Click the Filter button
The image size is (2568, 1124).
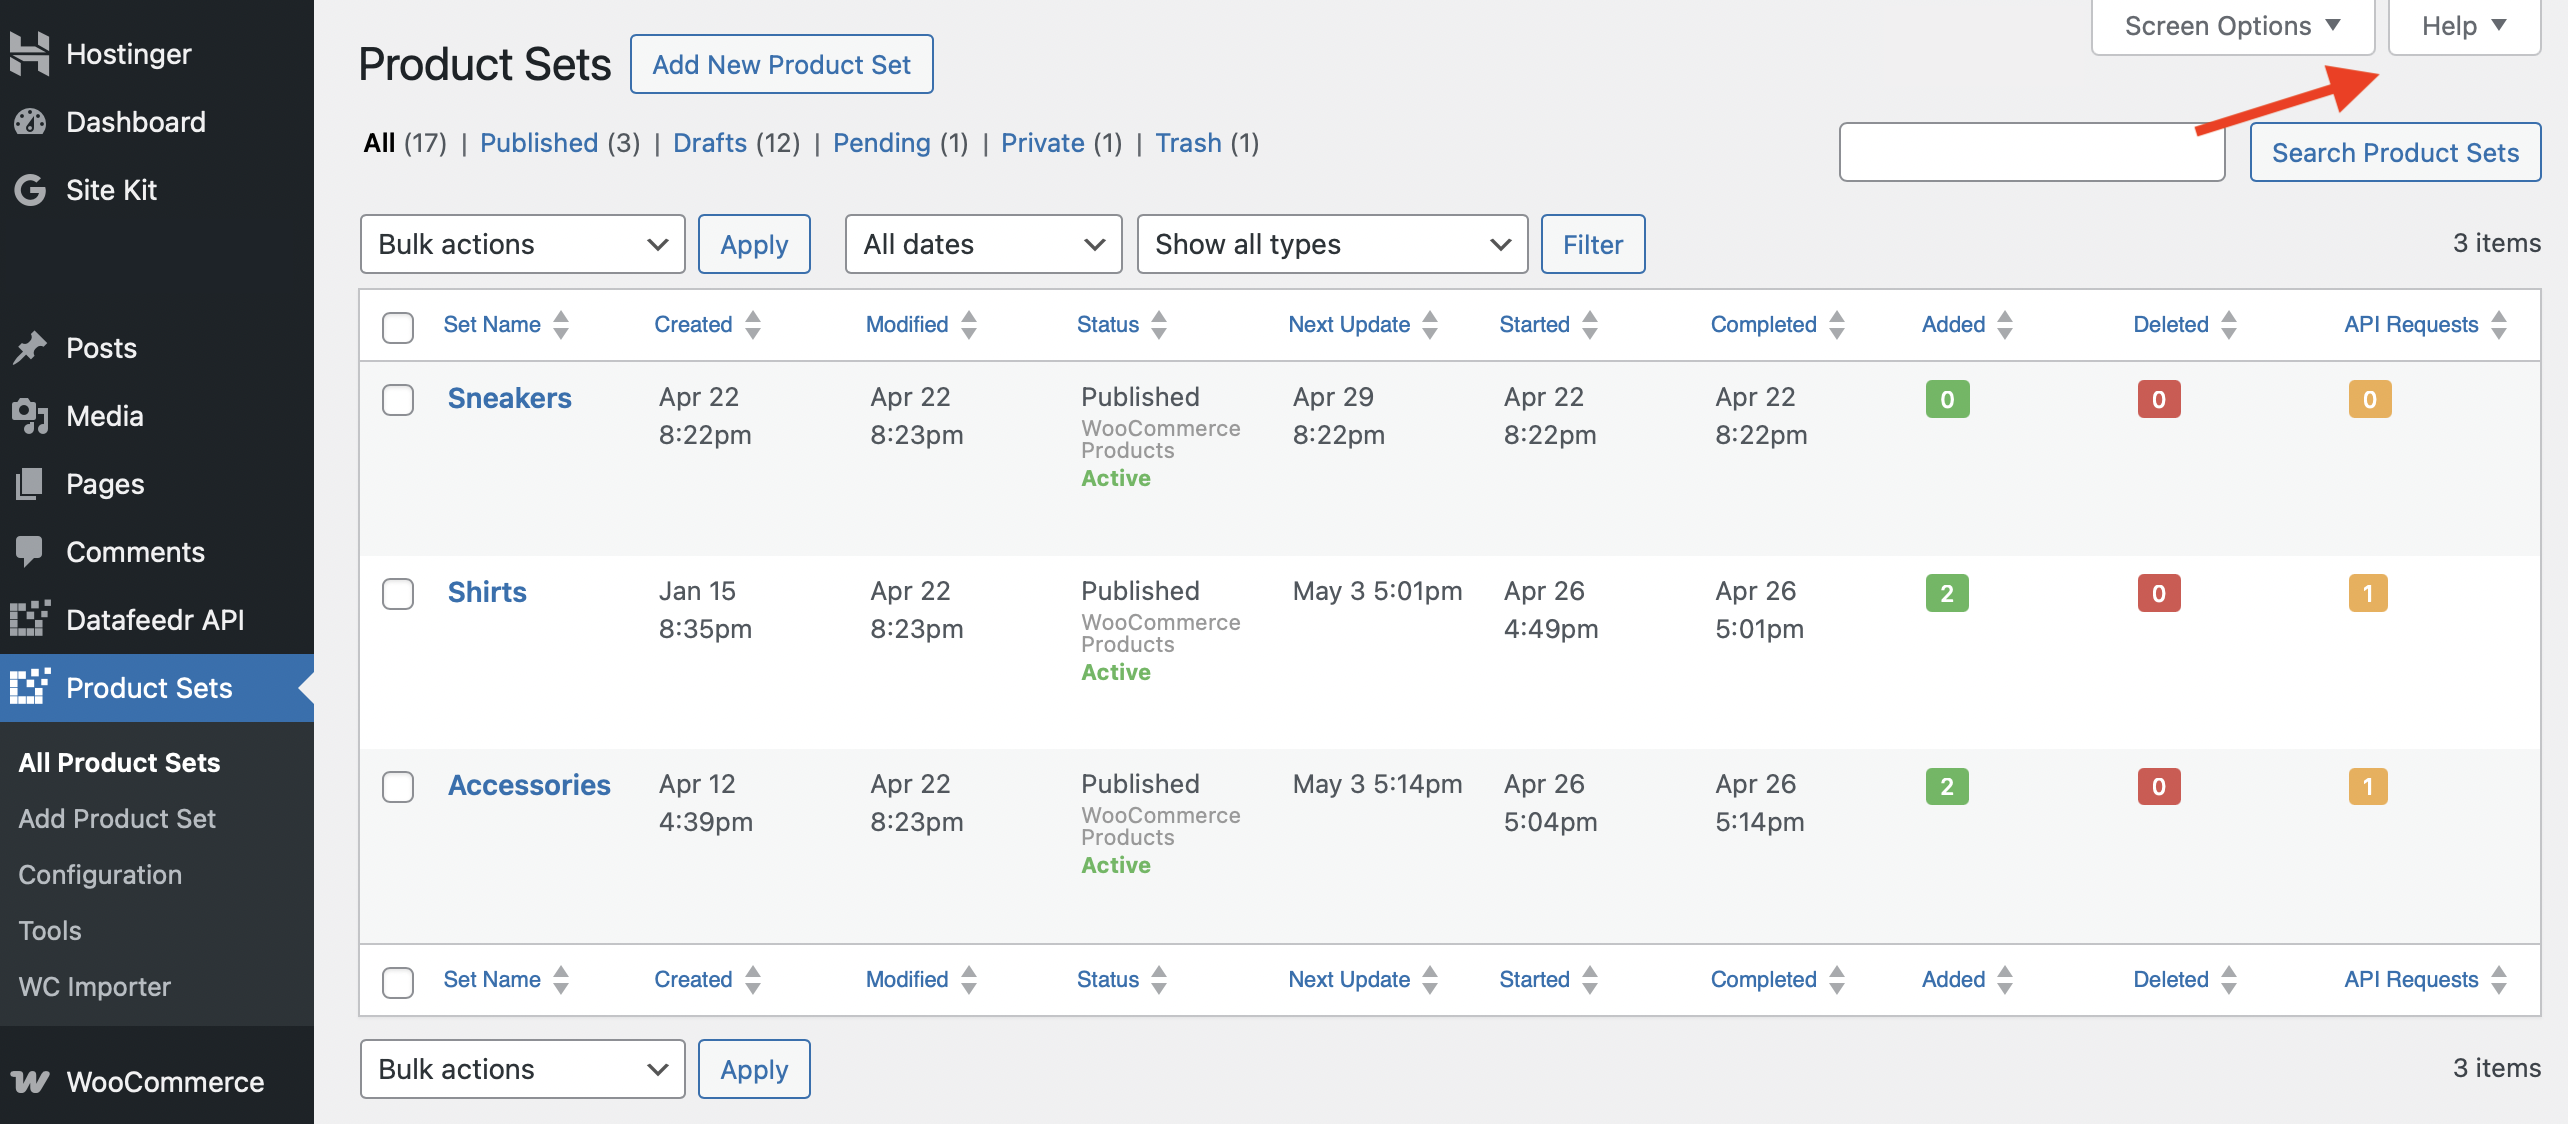coord(1592,244)
